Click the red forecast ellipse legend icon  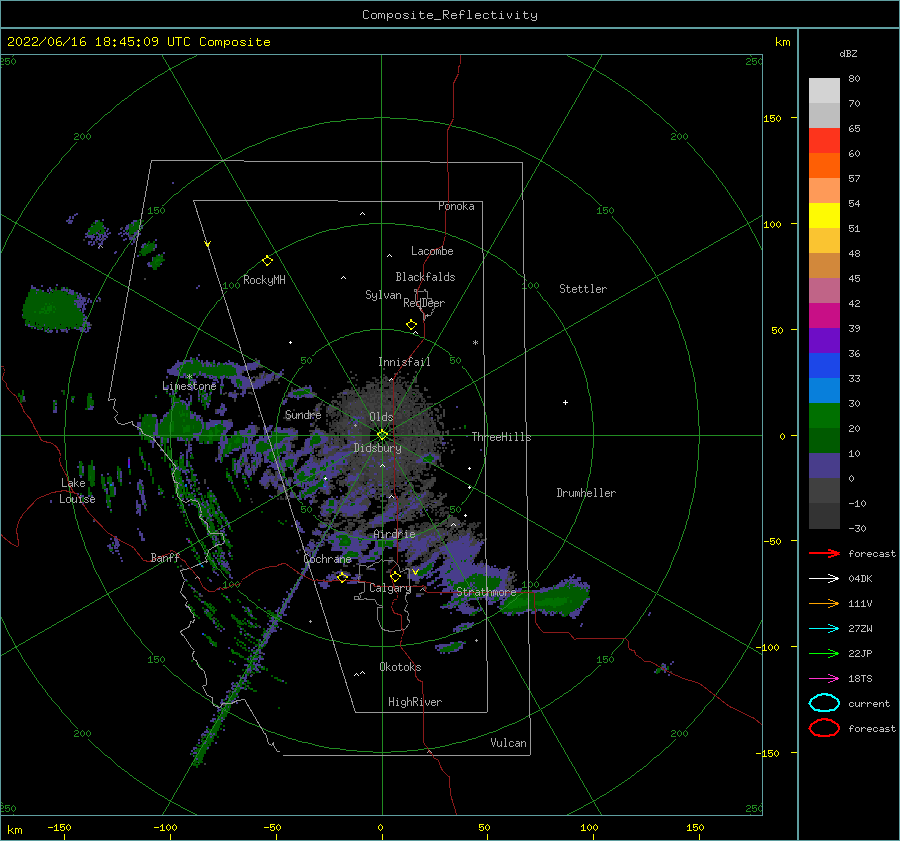(x=824, y=728)
